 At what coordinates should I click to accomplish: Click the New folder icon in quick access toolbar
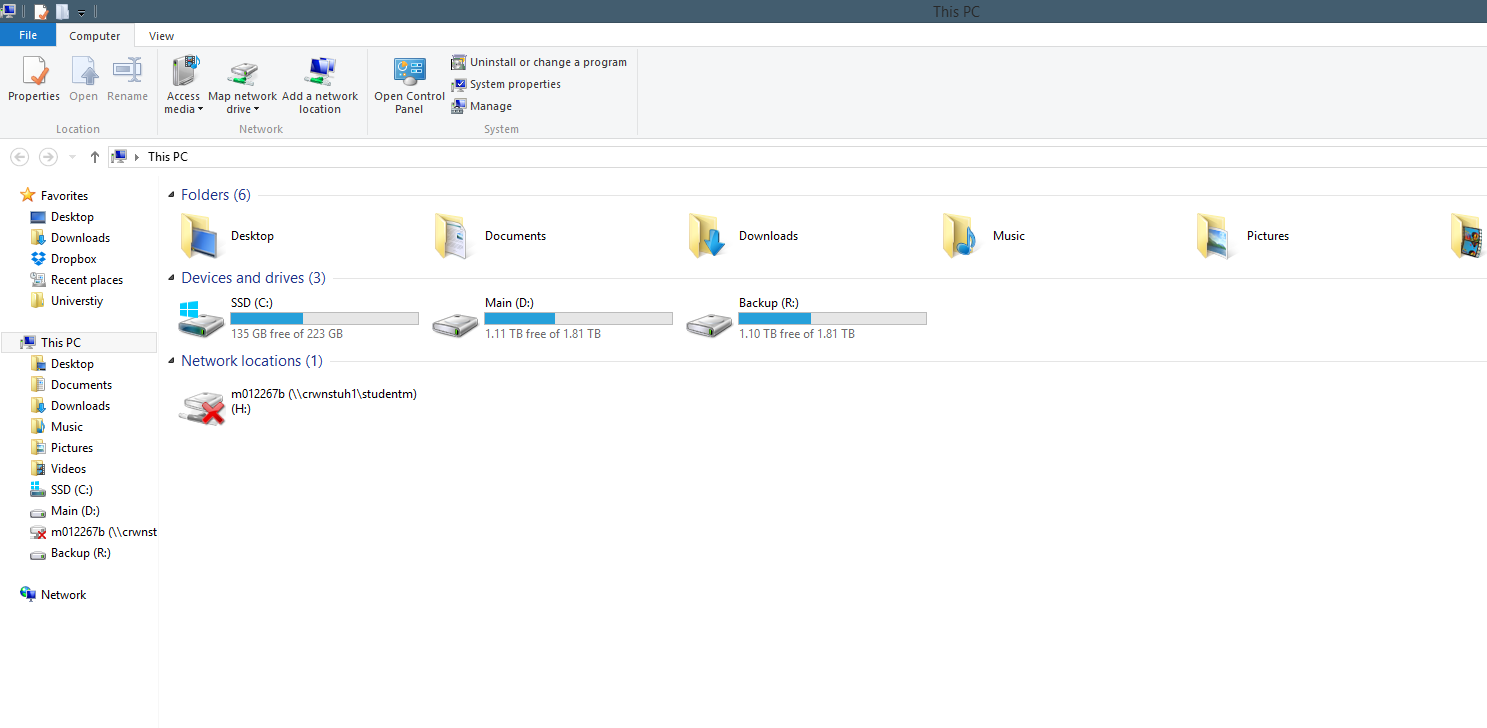[62, 12]
